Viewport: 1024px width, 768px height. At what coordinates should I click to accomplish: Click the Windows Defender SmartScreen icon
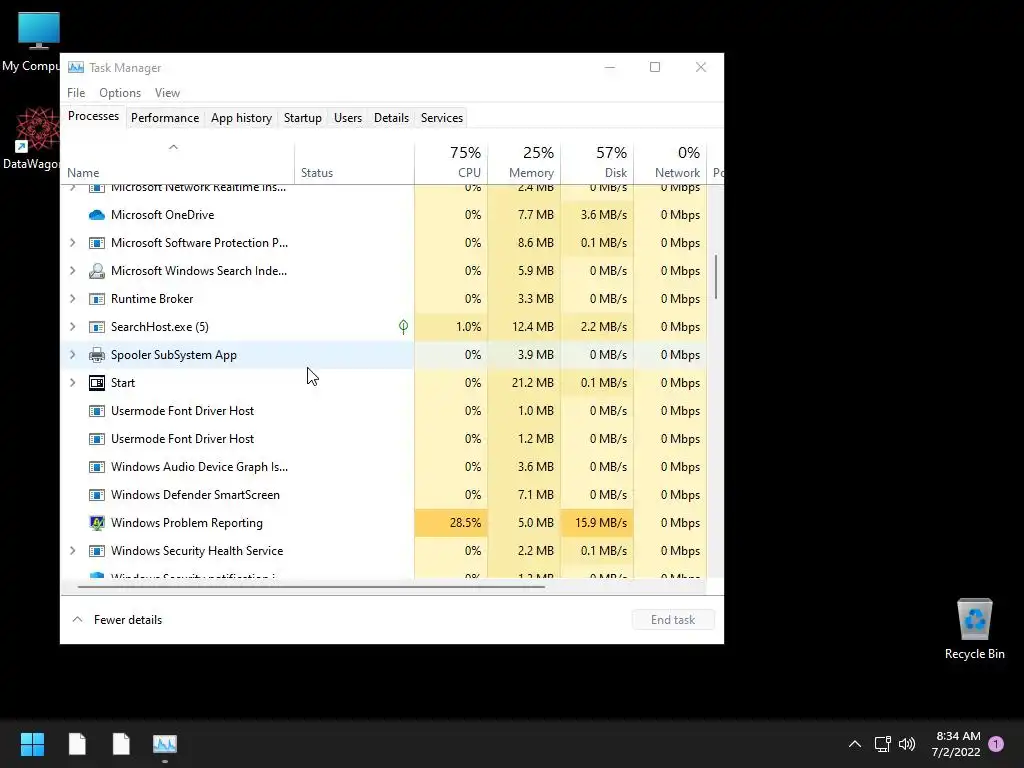[97, 495]
